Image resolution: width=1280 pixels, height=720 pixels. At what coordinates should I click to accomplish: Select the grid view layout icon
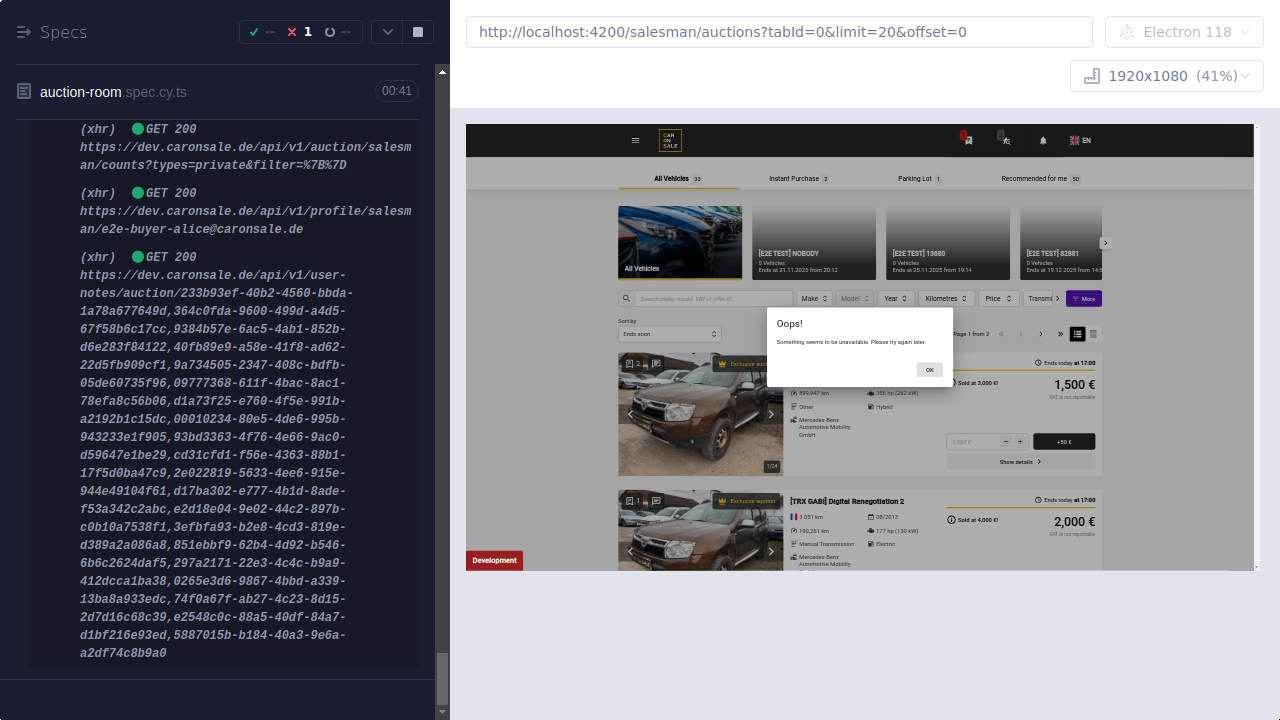pyautogui.click(x=1094, y=334)
